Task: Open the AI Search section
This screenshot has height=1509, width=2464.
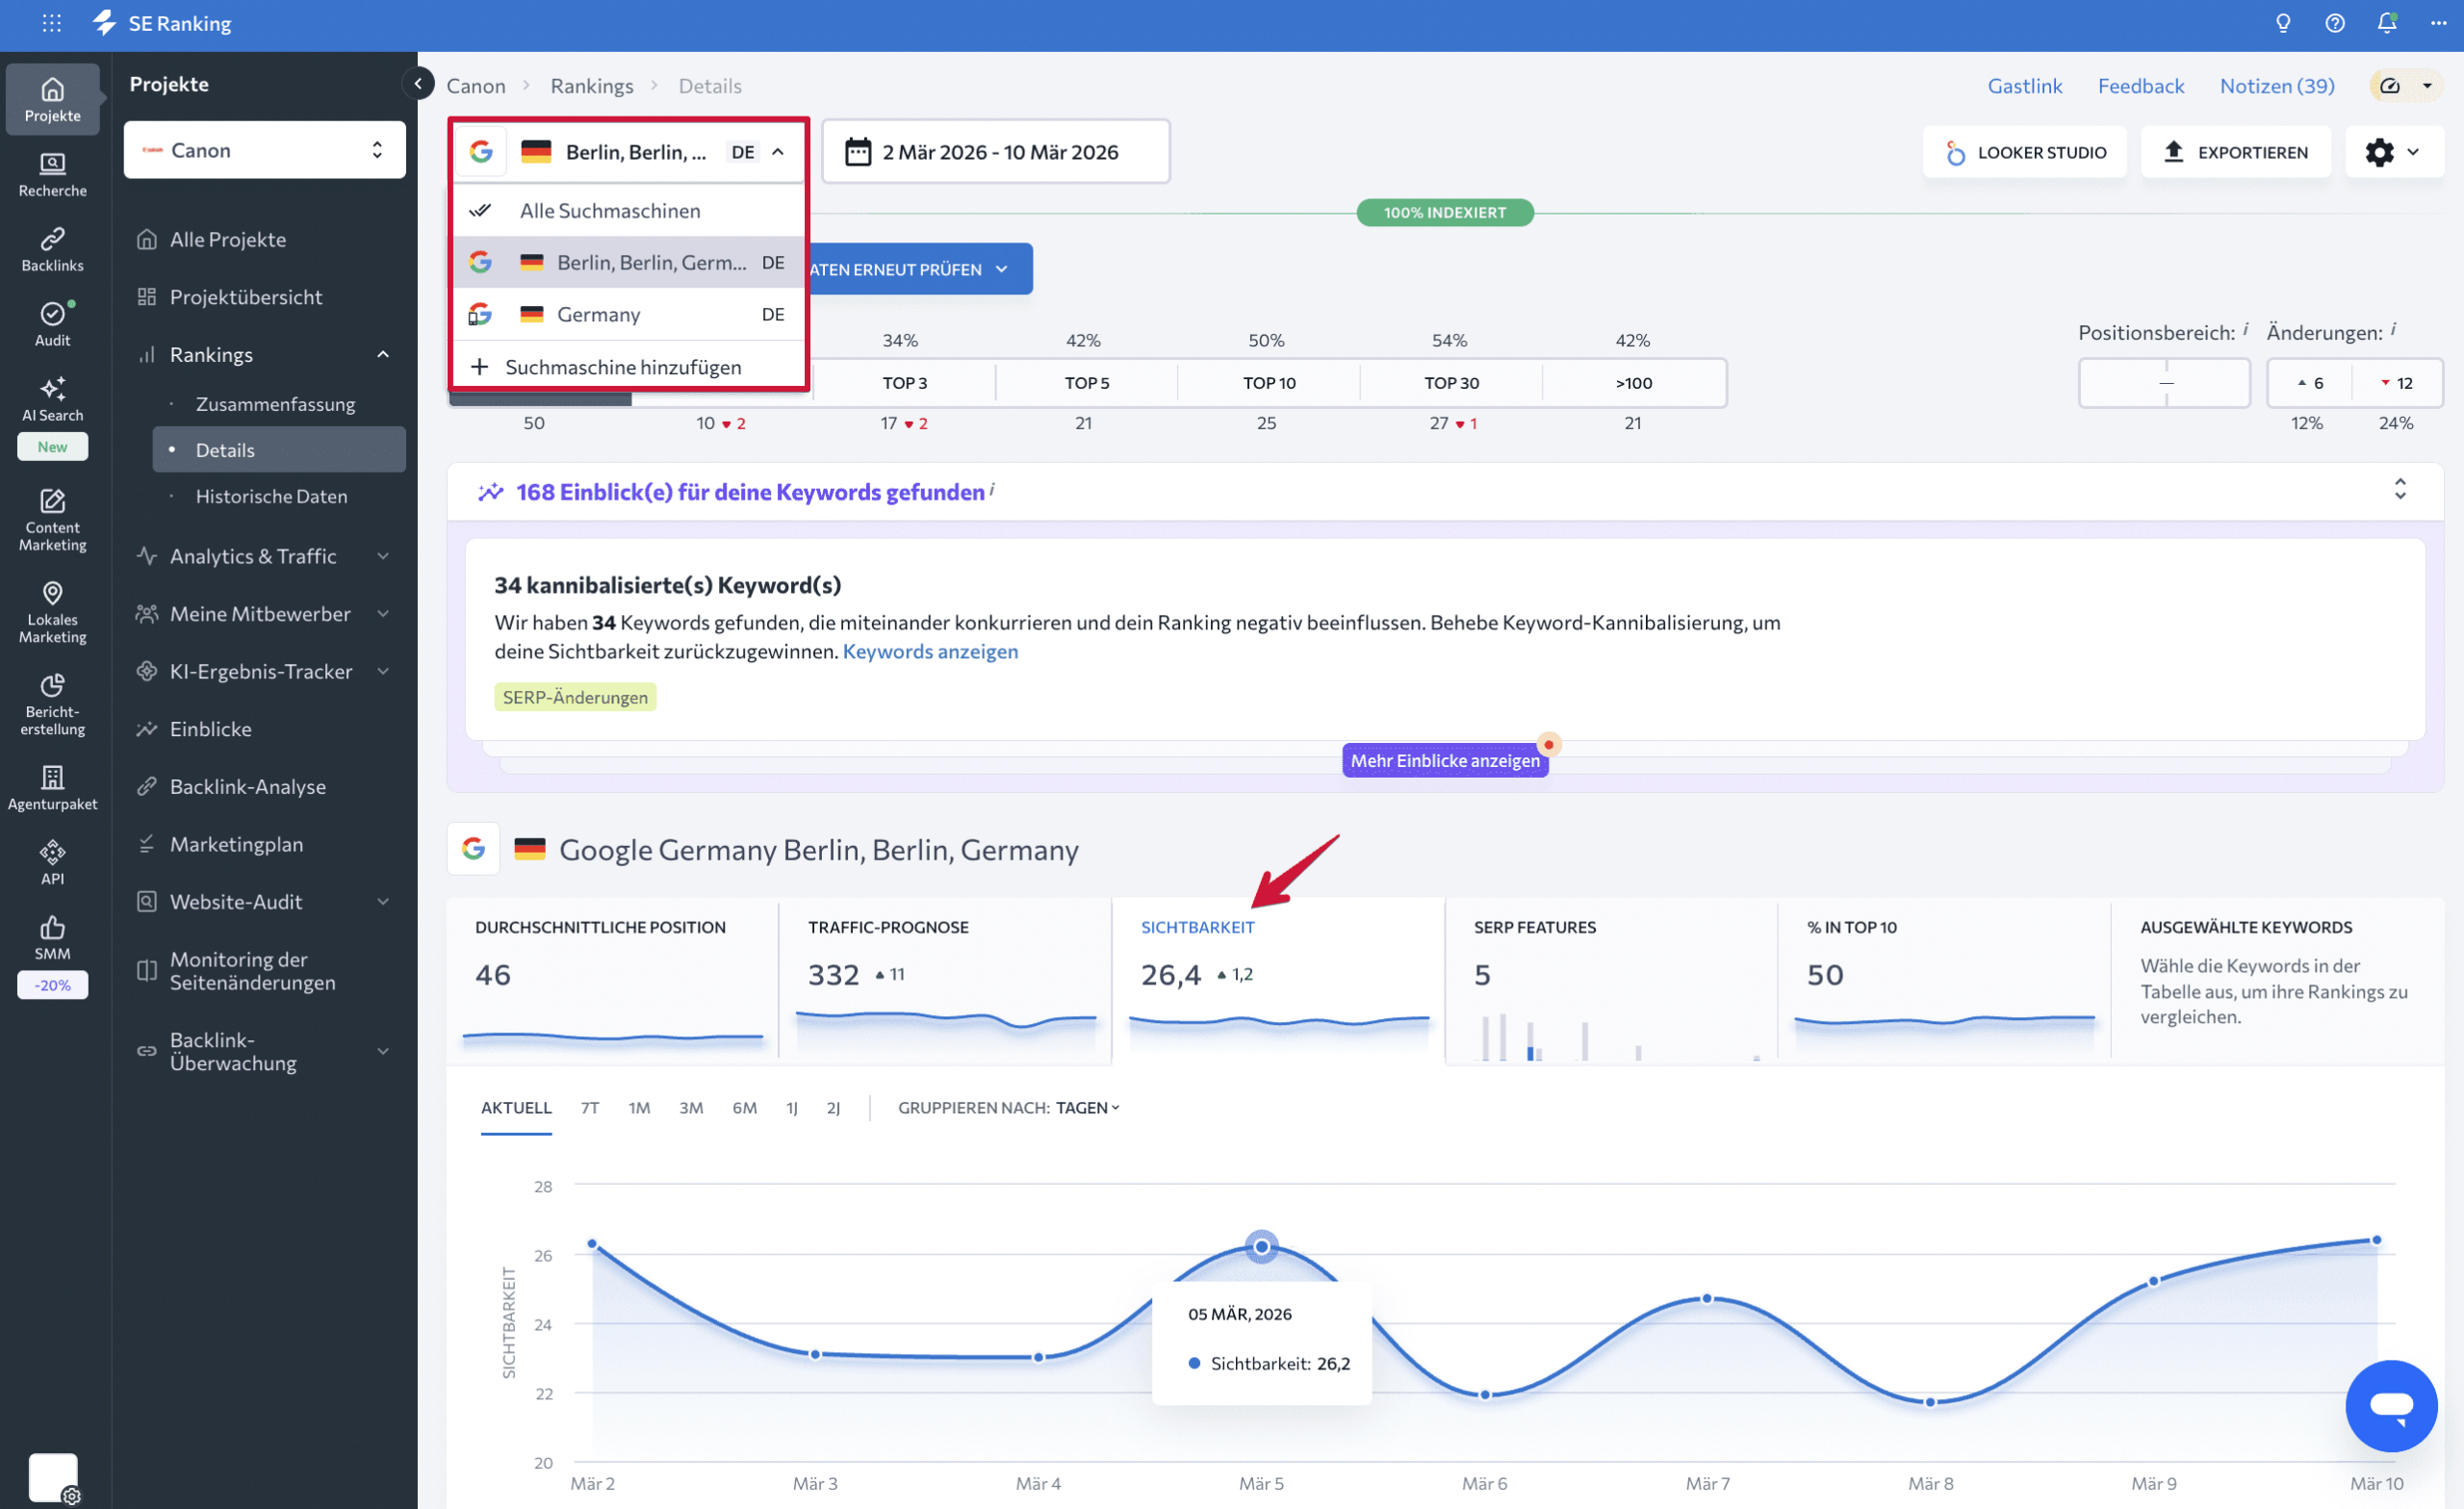Action: click(52, 400)
